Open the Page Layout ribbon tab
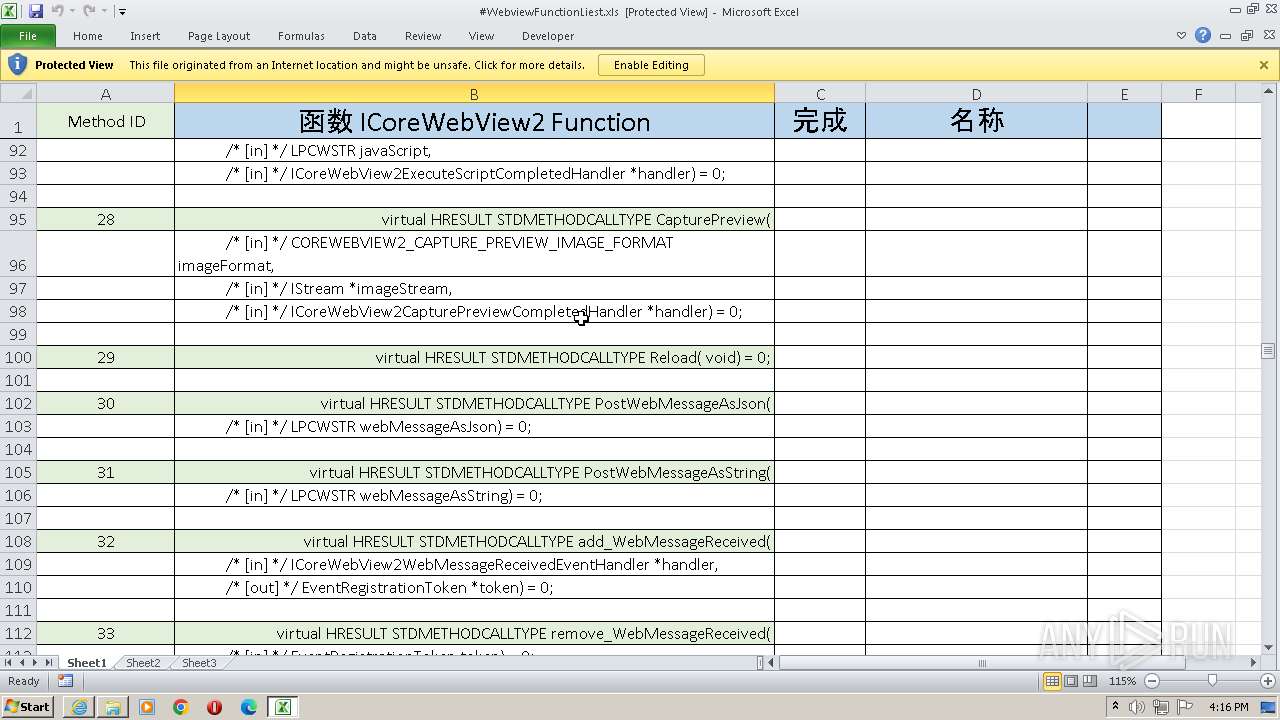The image size is (1280, 720). click(x=219, y=36)
